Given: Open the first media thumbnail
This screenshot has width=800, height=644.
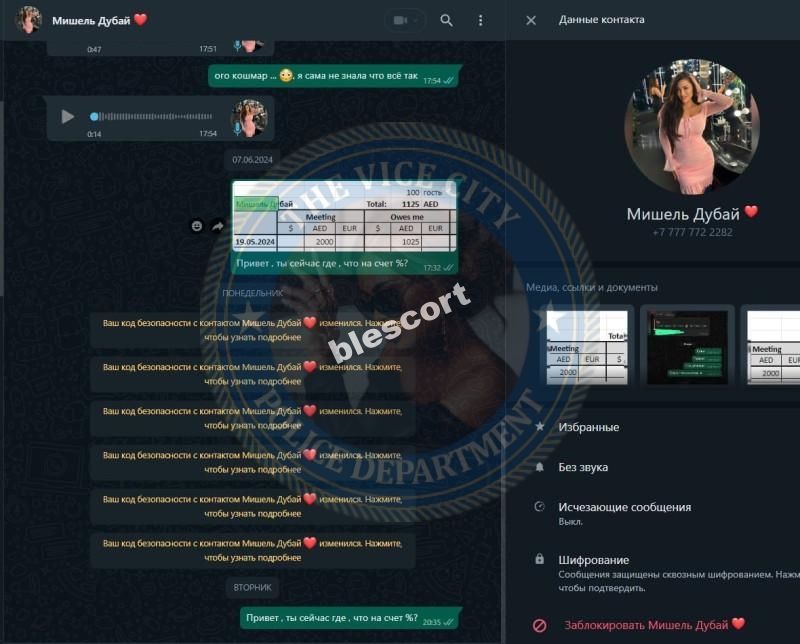Looking at the screenshot, I should pos(587,346).
